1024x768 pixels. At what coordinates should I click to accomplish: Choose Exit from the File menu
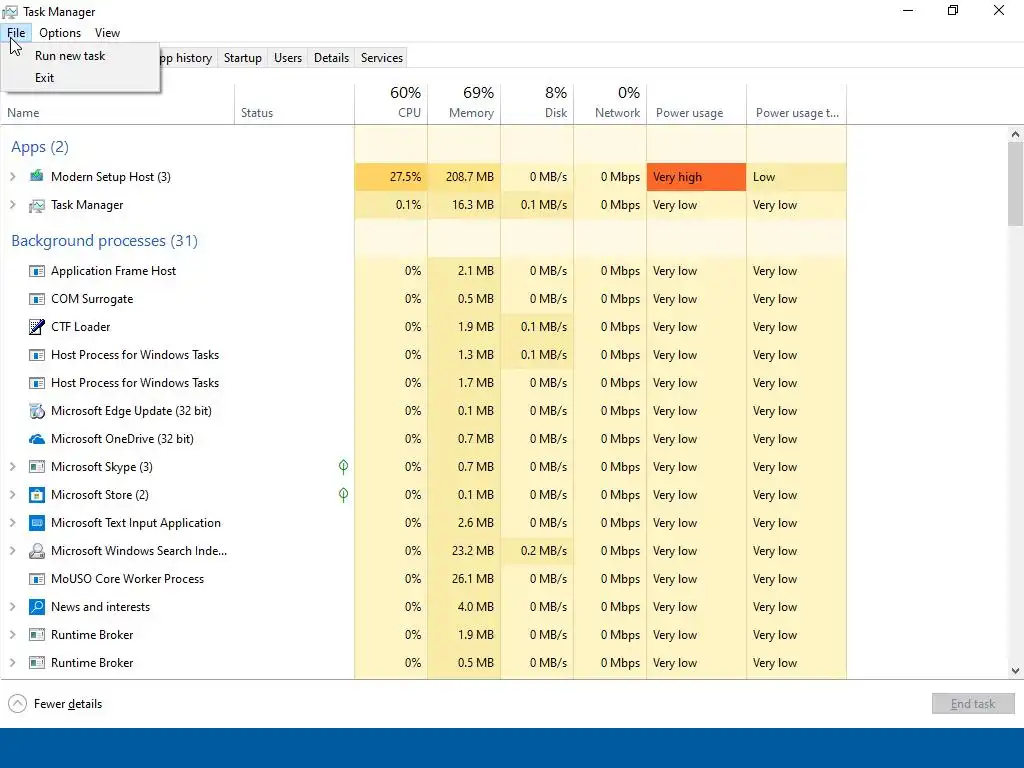(80, 78)
